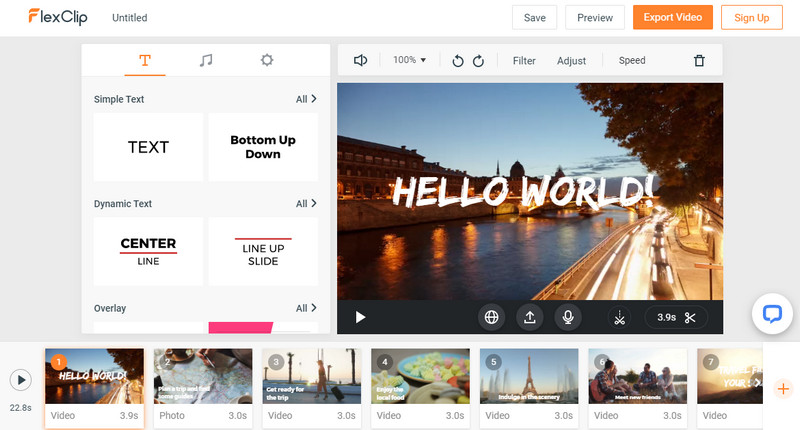Expand All for Overlay
This screenshot has height=430, width=800.
coord(306,308)
